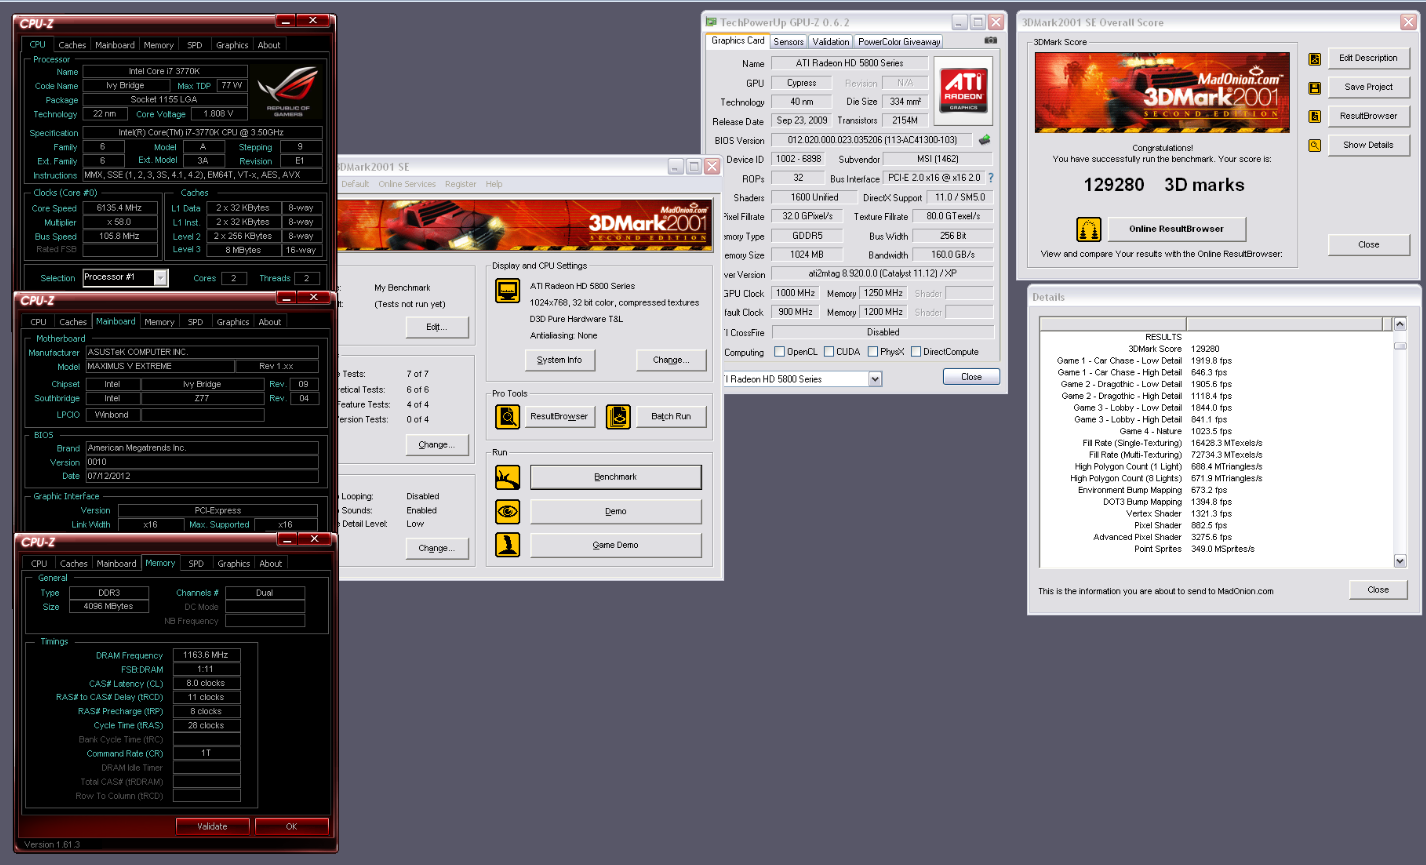Click the ATI Radeon logo in GPU-Z
Image resolution: width=1426 pixels, height=865 pixels.
[963, 91]
